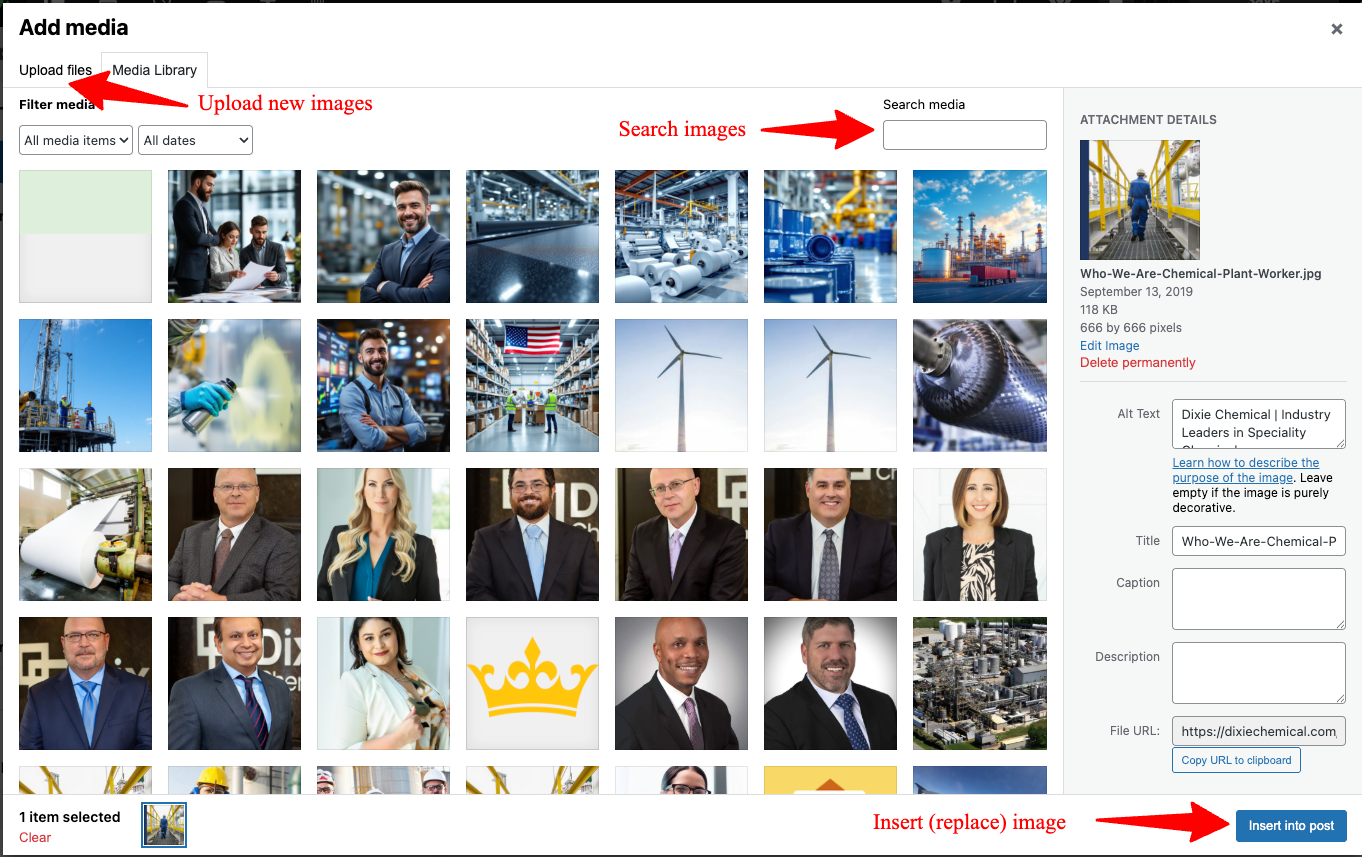Image resolution: width=1362 pixels, height=857 pixels.
Task: Select the gold crown logo thumbnail
Action: [532, 683]
